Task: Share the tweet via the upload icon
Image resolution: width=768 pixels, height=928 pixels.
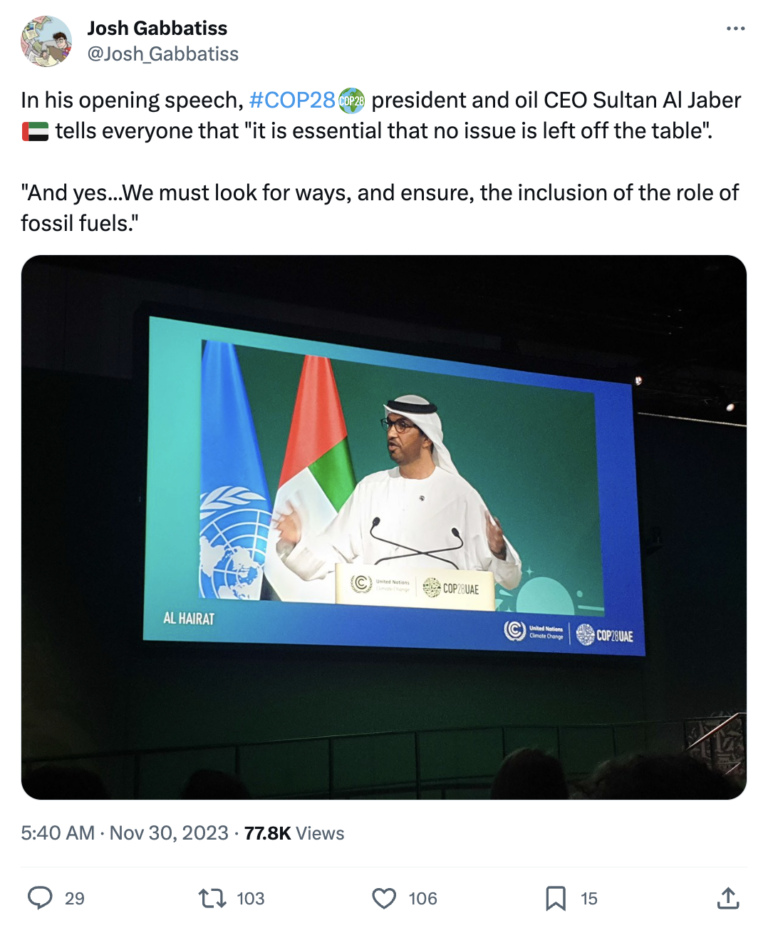Action: pyautogui.click(x=727, y=899)
